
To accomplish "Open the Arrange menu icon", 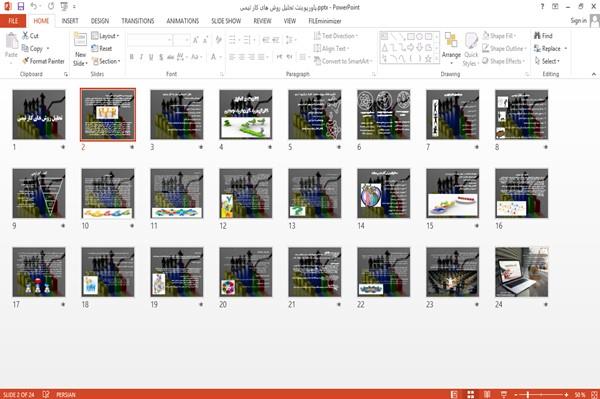I will tap(451, 41).
